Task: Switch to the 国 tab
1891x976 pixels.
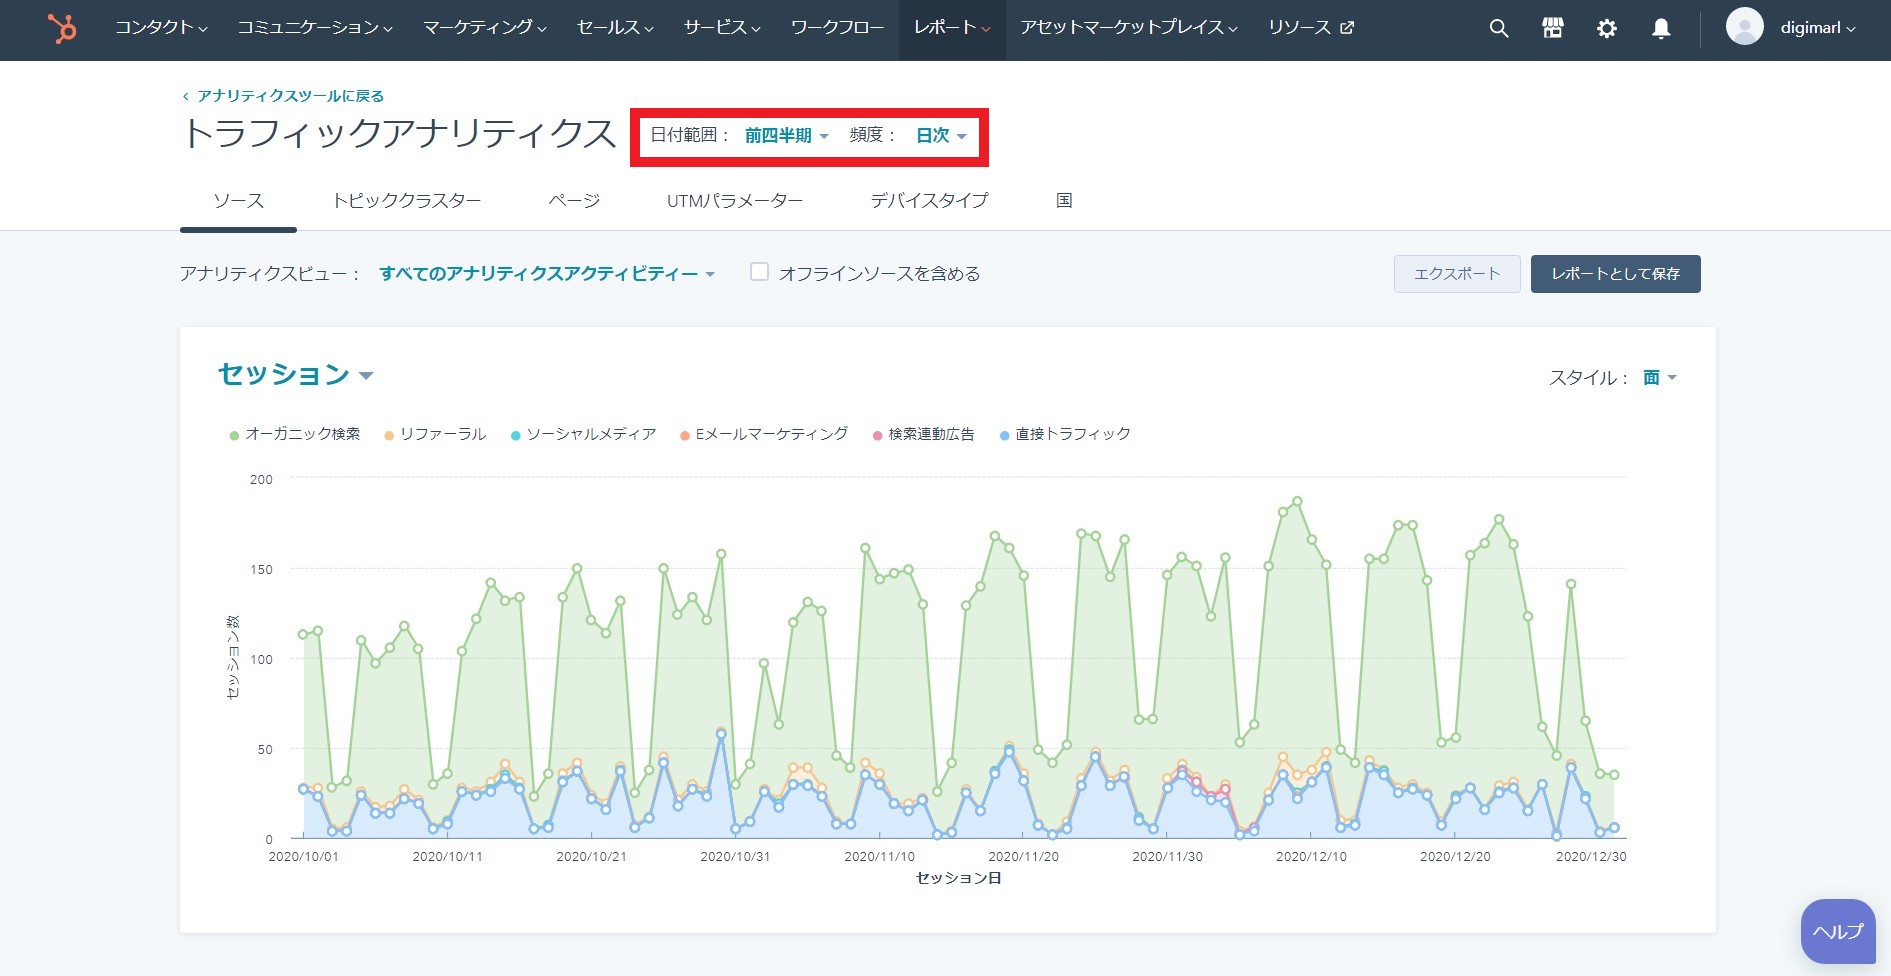Action: coord(1064,201)
